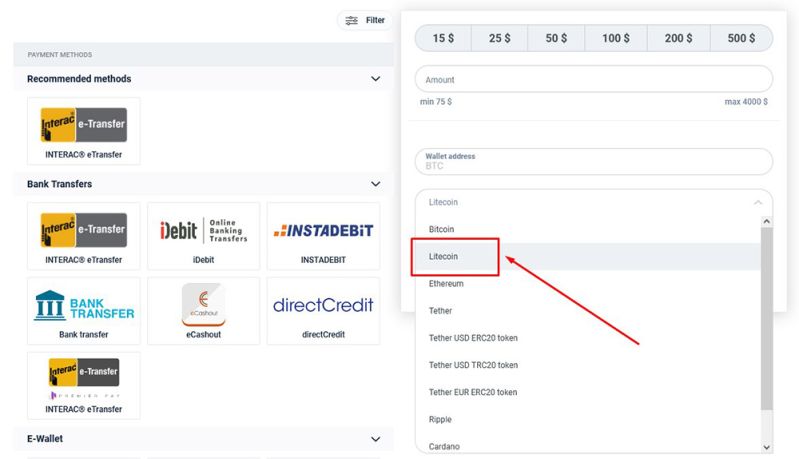
Task: Collapse the Bank Transfers section
Action: pyautogui.click(x=376, y=184)
